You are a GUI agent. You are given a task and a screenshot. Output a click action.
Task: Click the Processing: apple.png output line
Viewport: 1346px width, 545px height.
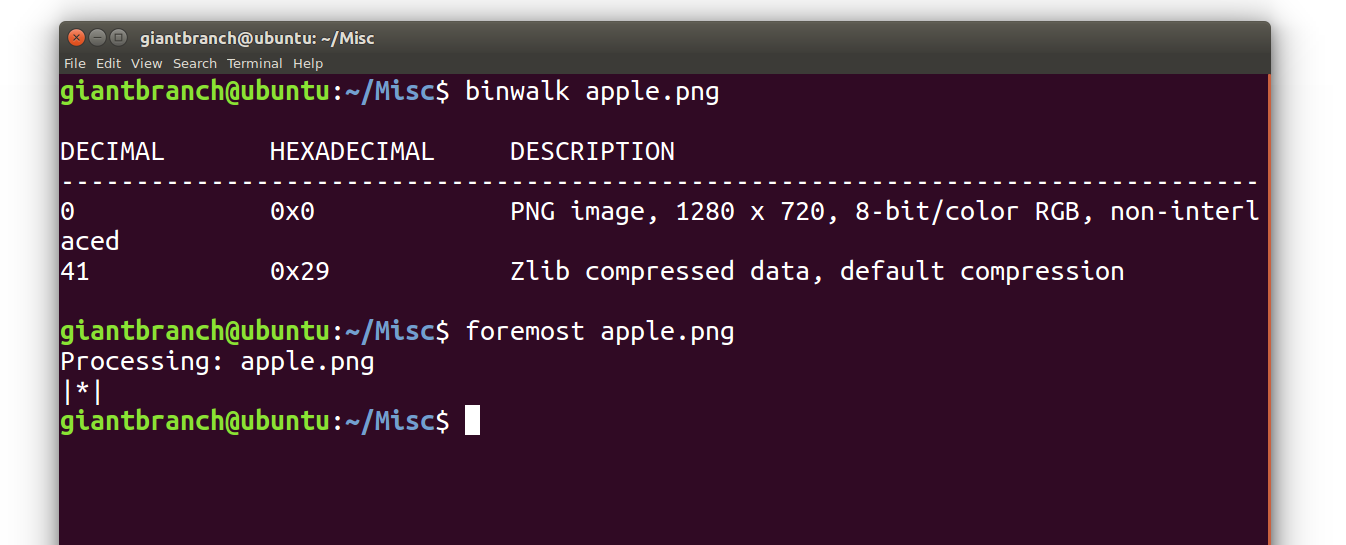click(217, 361)
